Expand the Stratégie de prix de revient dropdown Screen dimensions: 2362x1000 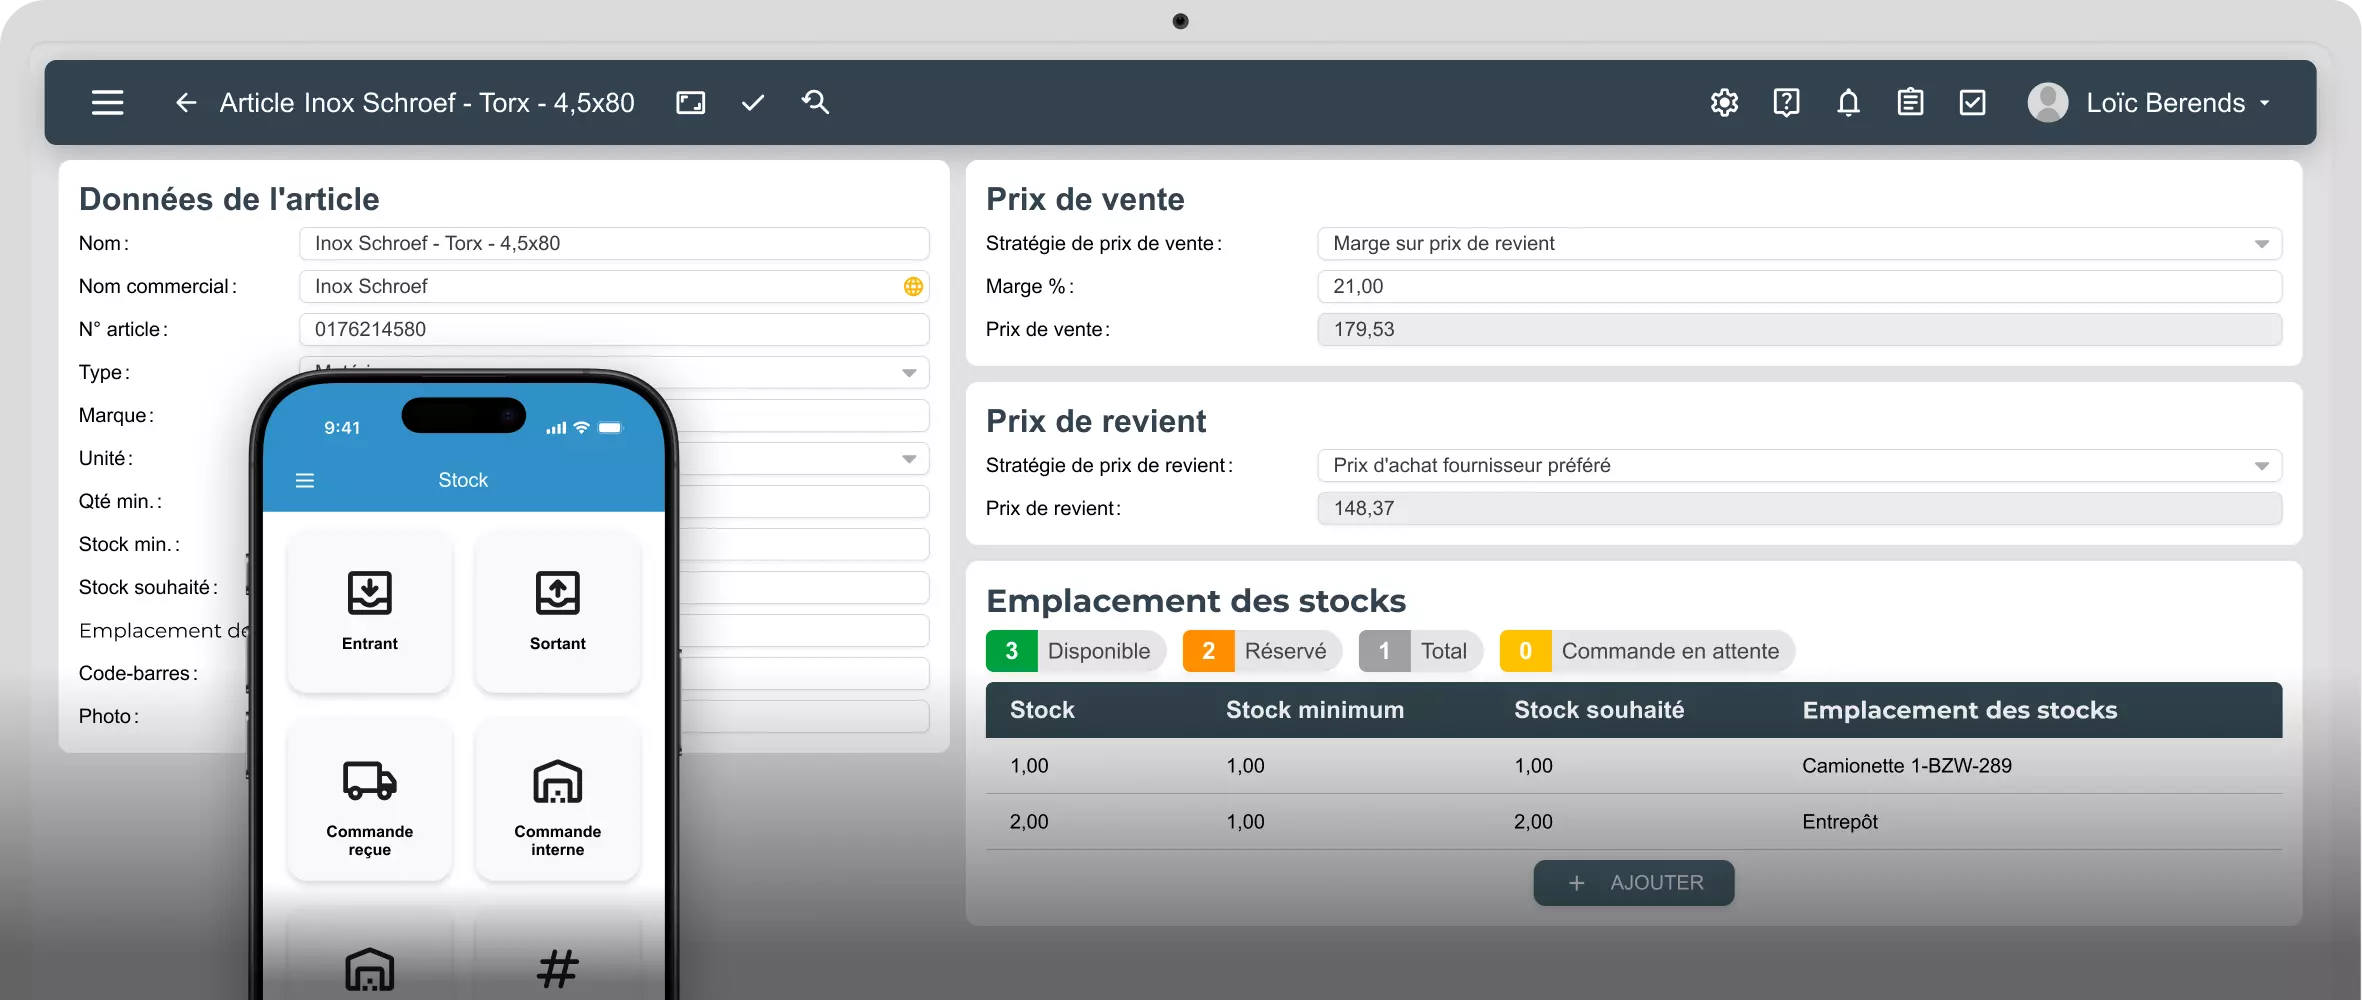tap(1799, 466)
